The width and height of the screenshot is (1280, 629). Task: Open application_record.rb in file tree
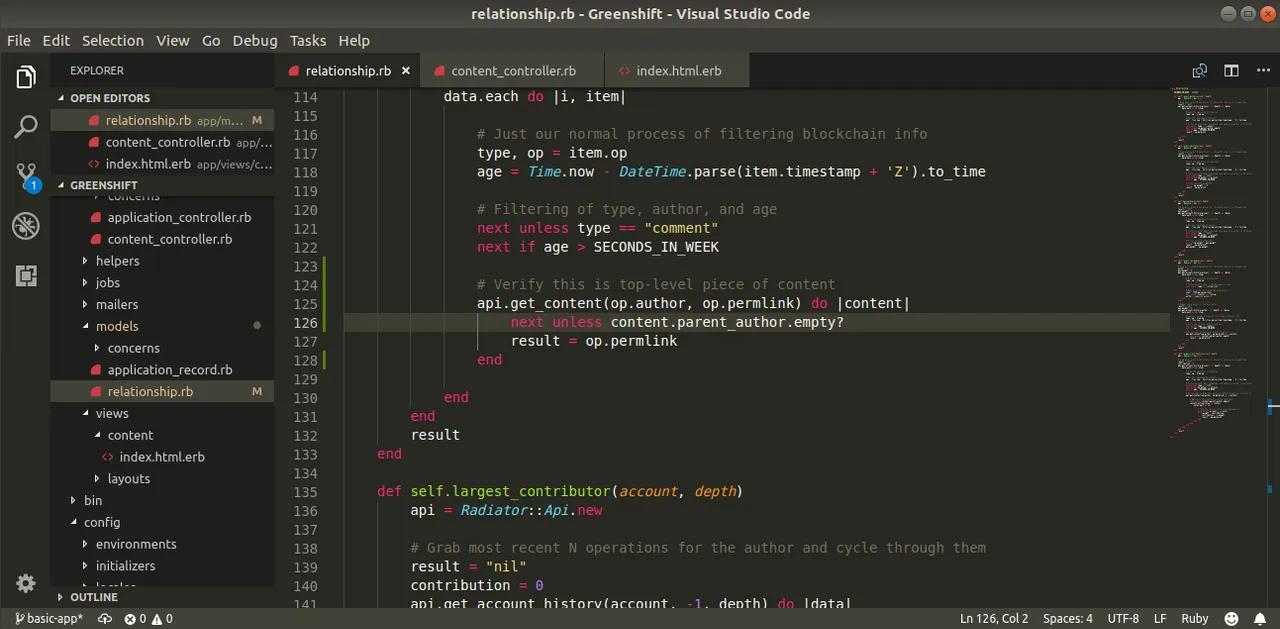coord(170,370)
